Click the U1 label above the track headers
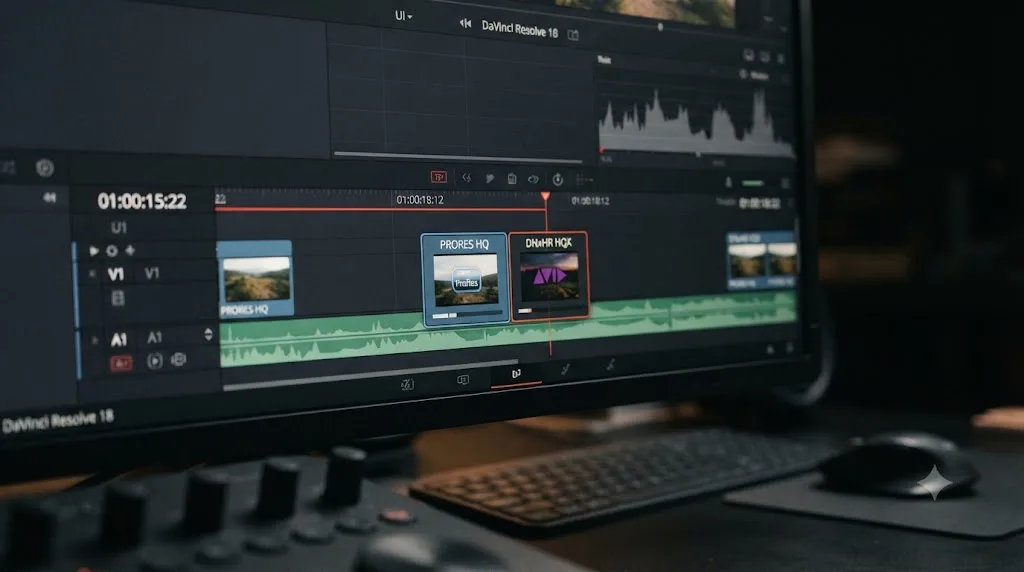The width and height of the screenshot is (1024, 572). tap(118, 227)
